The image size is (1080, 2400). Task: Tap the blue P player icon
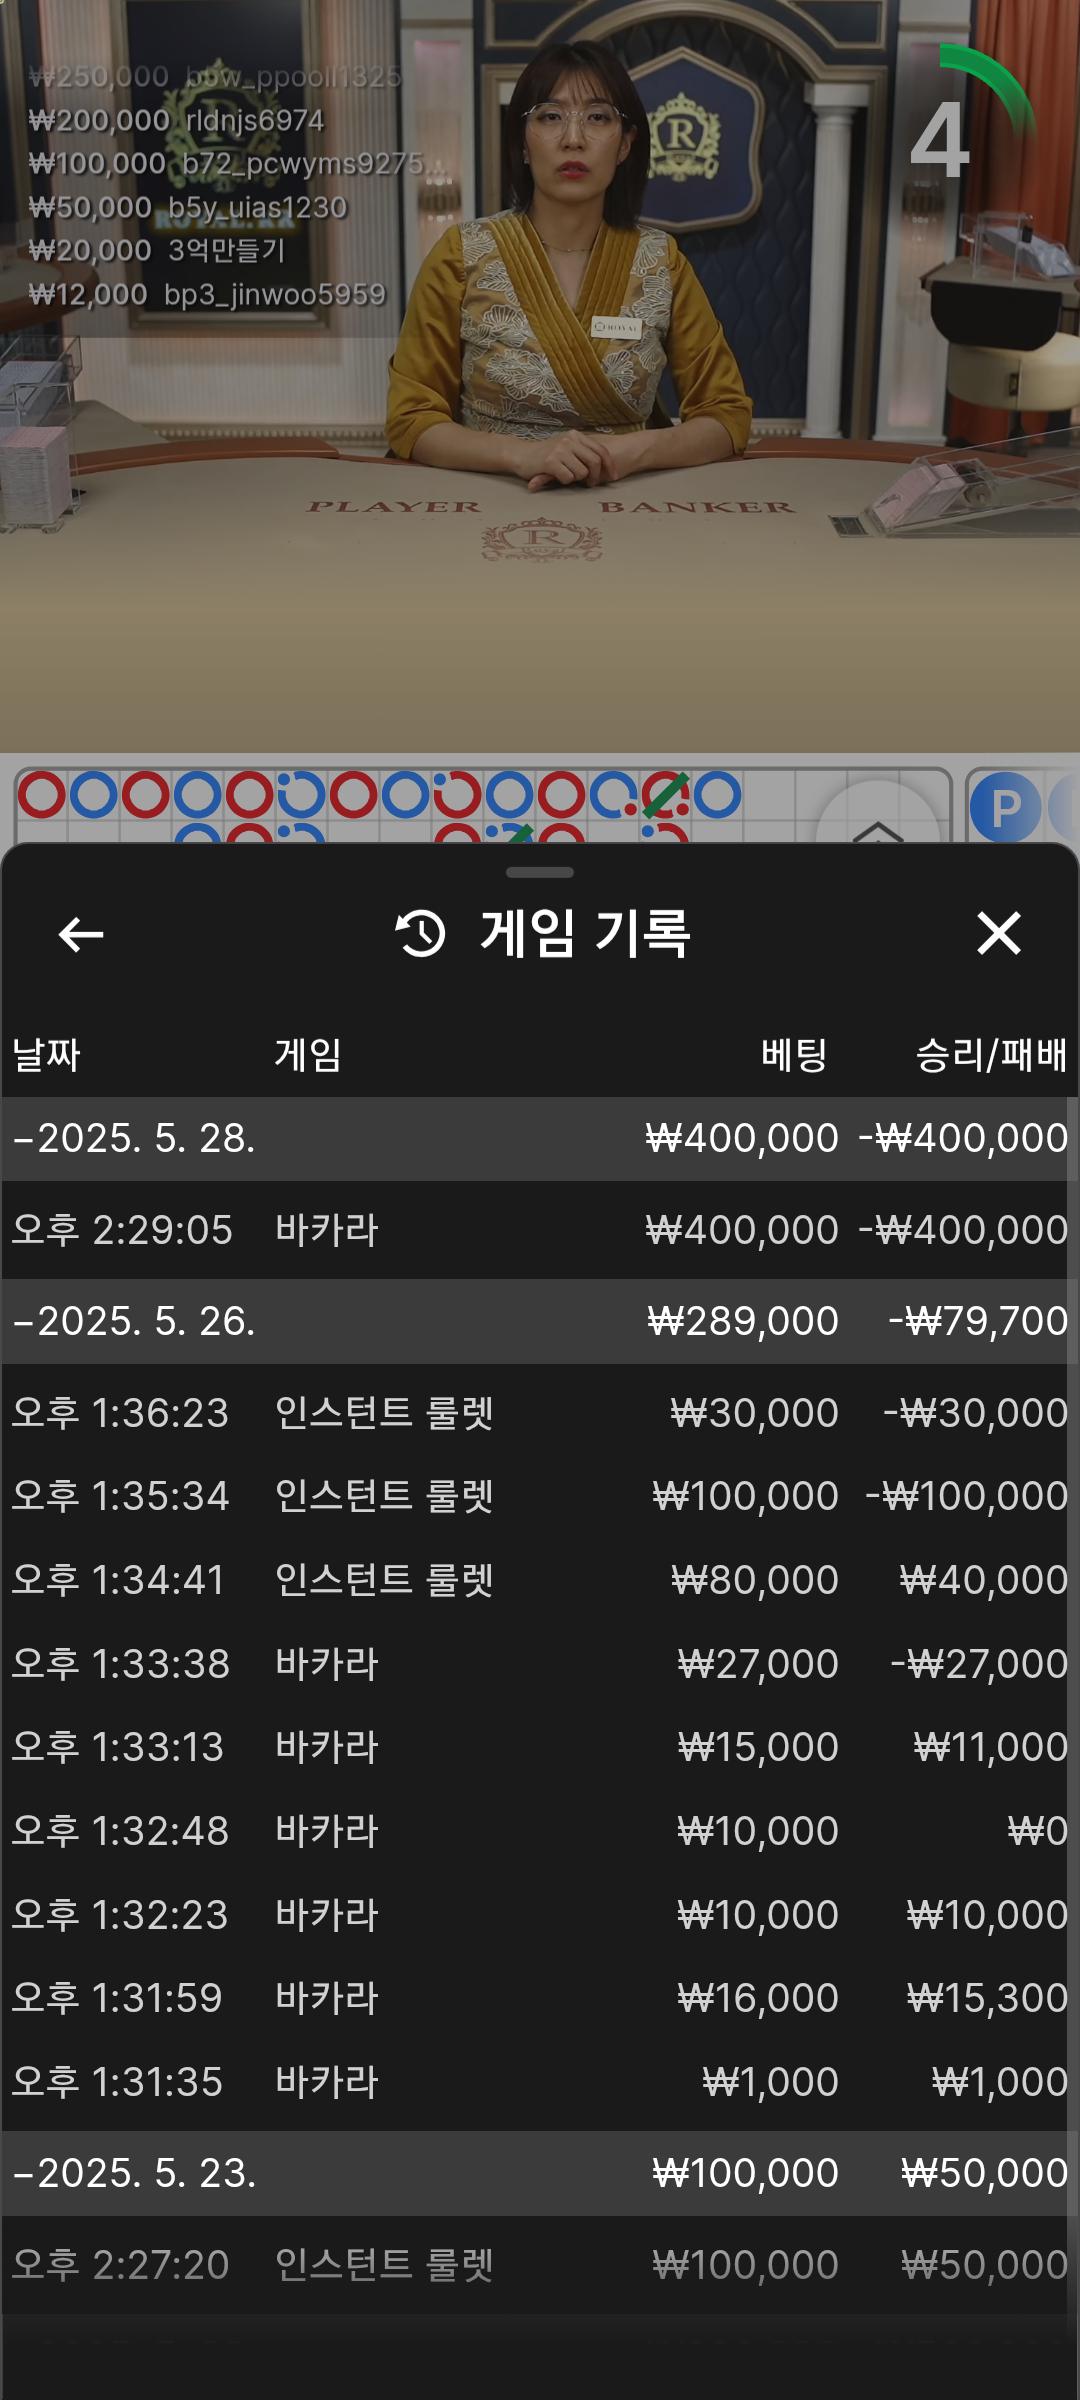1004,807
